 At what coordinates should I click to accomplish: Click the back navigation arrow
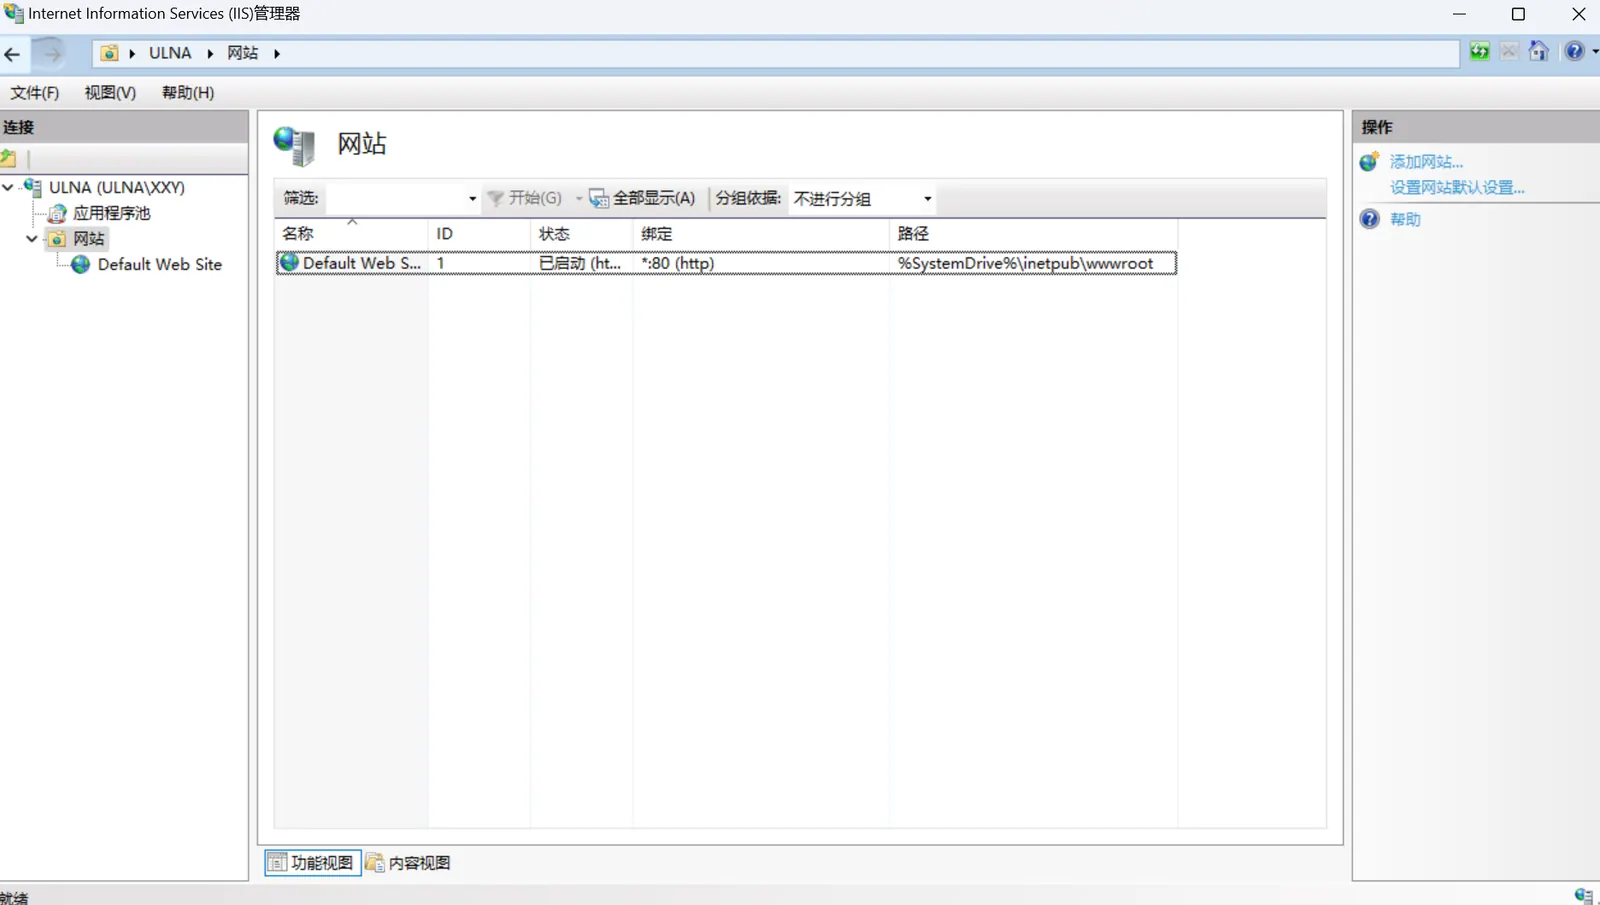pos(13,54)
